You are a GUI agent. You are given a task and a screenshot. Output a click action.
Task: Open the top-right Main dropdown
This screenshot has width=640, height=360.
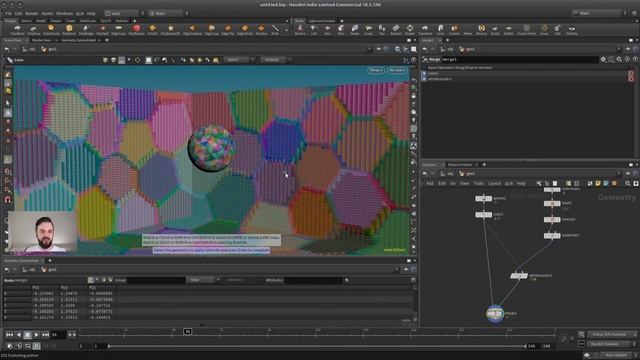click(599, 13)
